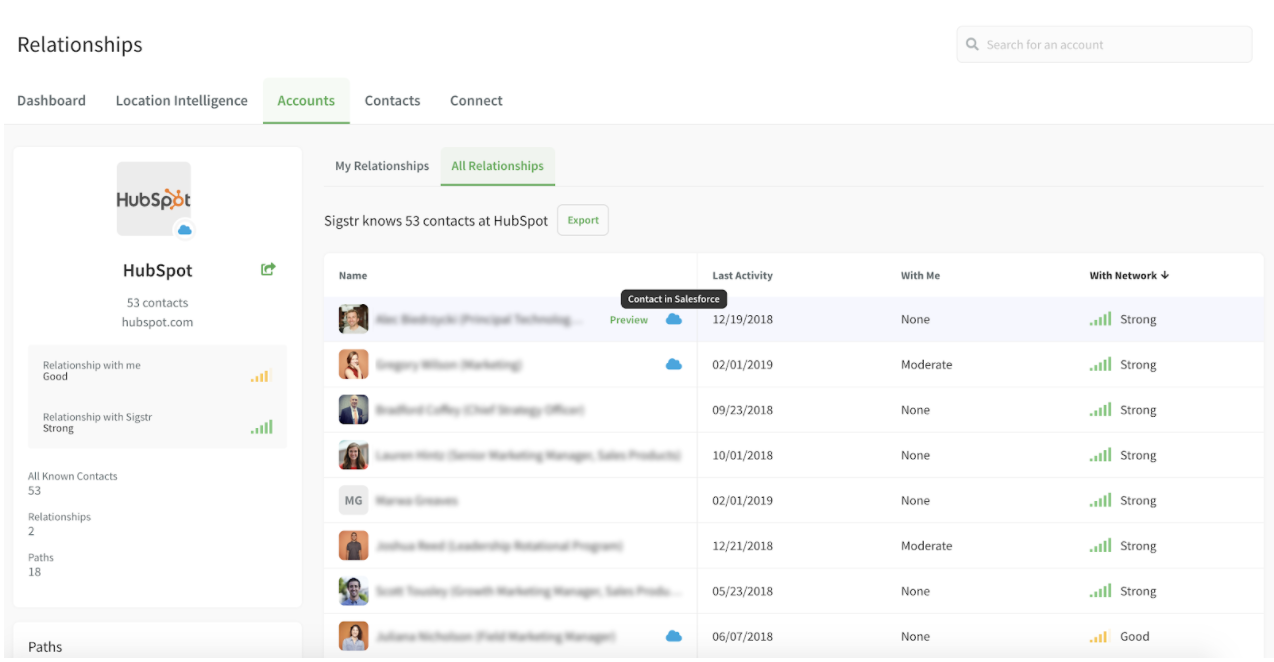Click the MG initials avatar
Image resolution: width=1274 pixels, height=662 pixels.
coord(353,500)
